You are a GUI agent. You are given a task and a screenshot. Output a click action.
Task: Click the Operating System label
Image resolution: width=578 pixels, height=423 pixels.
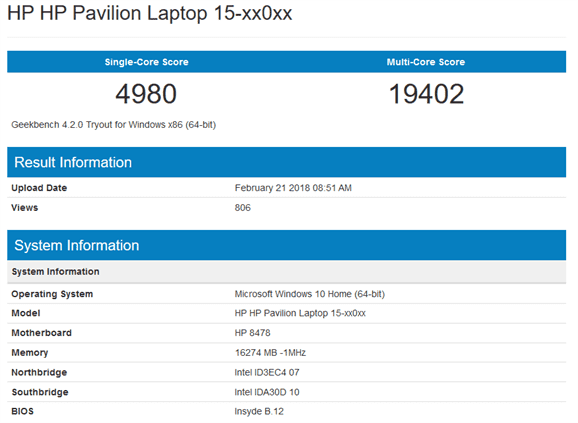coord(52,294)
